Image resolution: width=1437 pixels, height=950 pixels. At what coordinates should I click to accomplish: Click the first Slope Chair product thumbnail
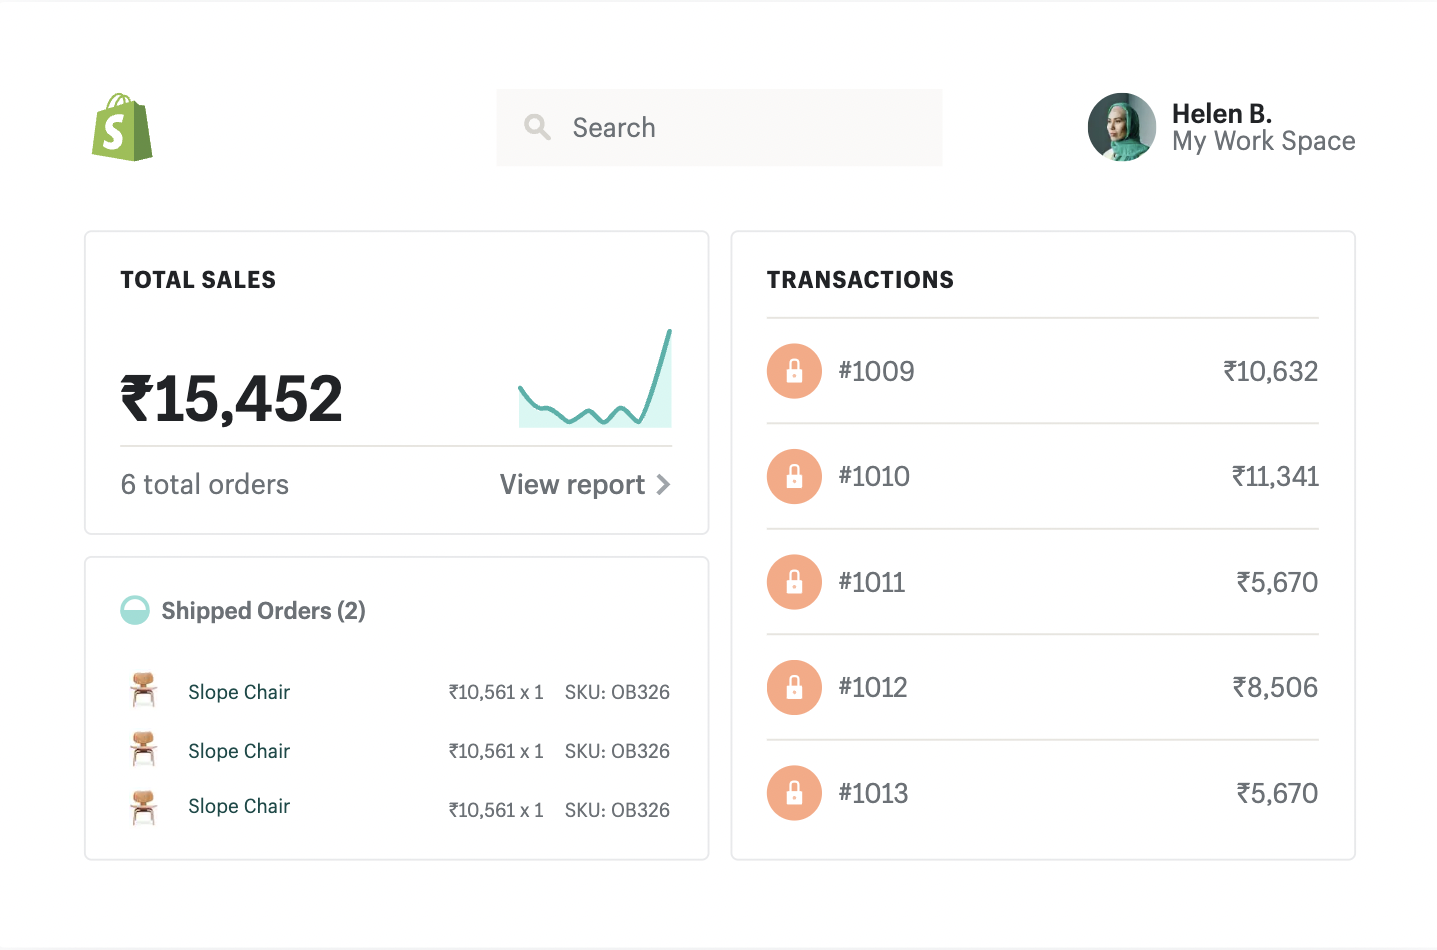point(144,690)
